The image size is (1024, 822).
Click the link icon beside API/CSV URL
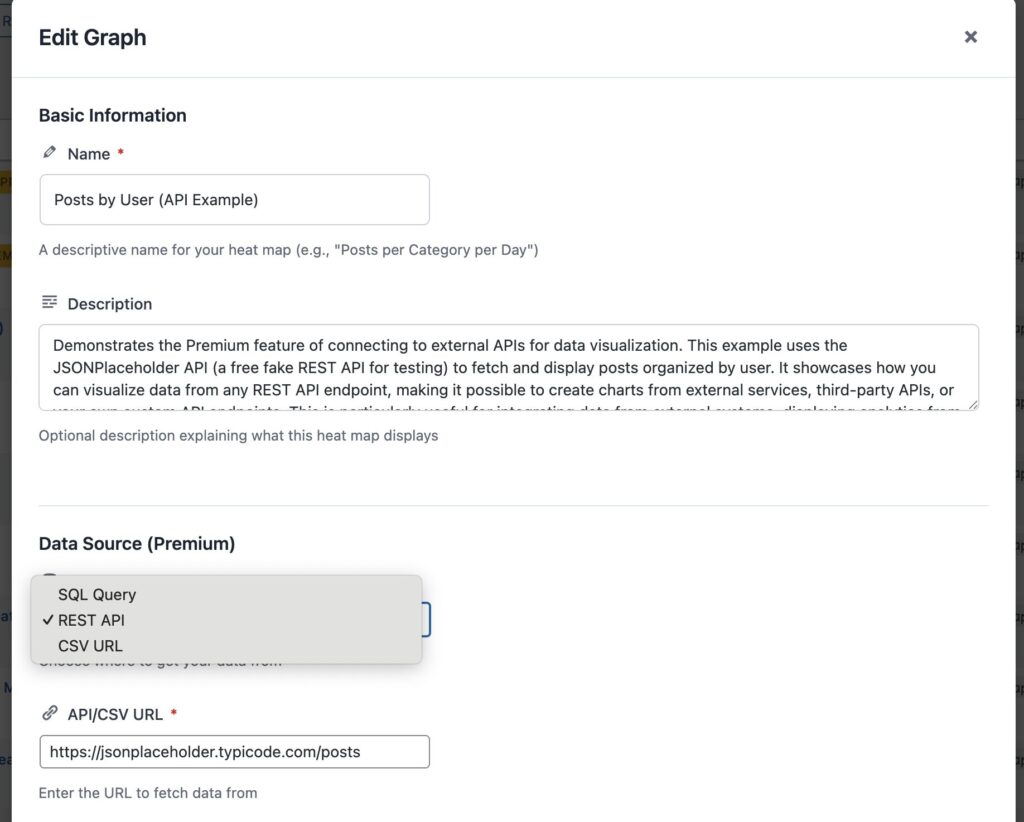[49, 713]
